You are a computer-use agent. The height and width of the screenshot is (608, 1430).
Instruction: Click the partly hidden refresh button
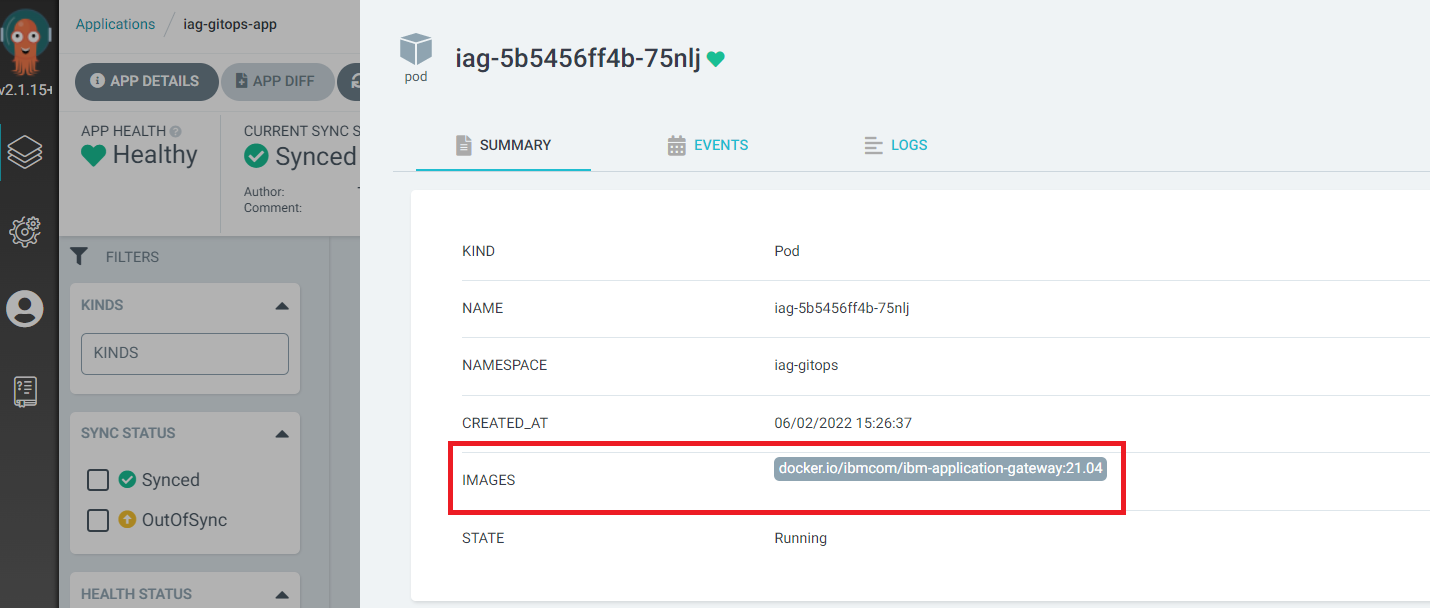[349, 81]
